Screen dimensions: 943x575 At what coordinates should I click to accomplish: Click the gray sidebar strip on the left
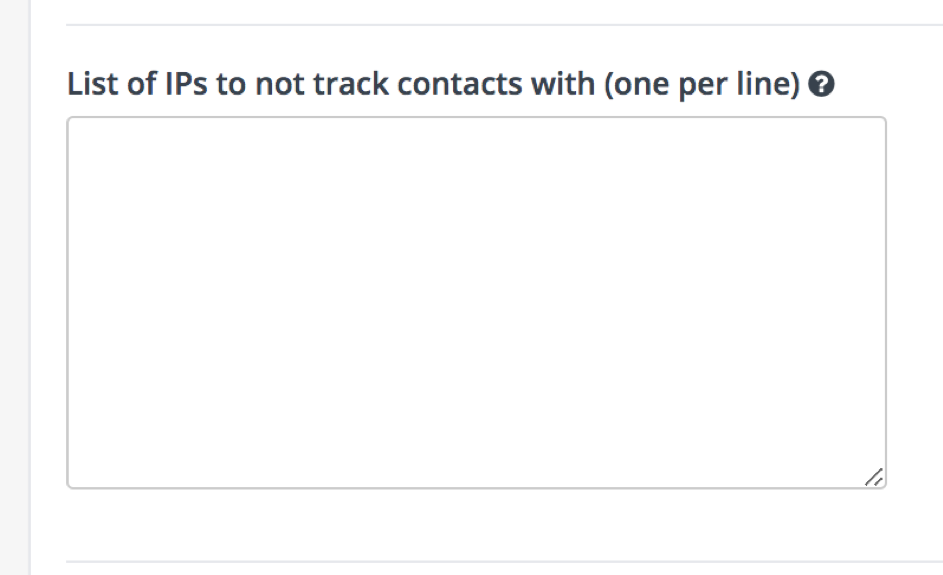14,288
